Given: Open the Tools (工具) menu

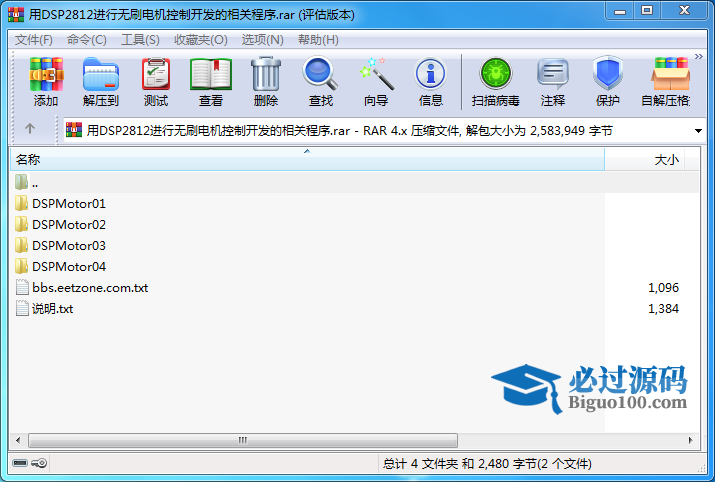Looking at the screenshot, I should click(140, 40).
